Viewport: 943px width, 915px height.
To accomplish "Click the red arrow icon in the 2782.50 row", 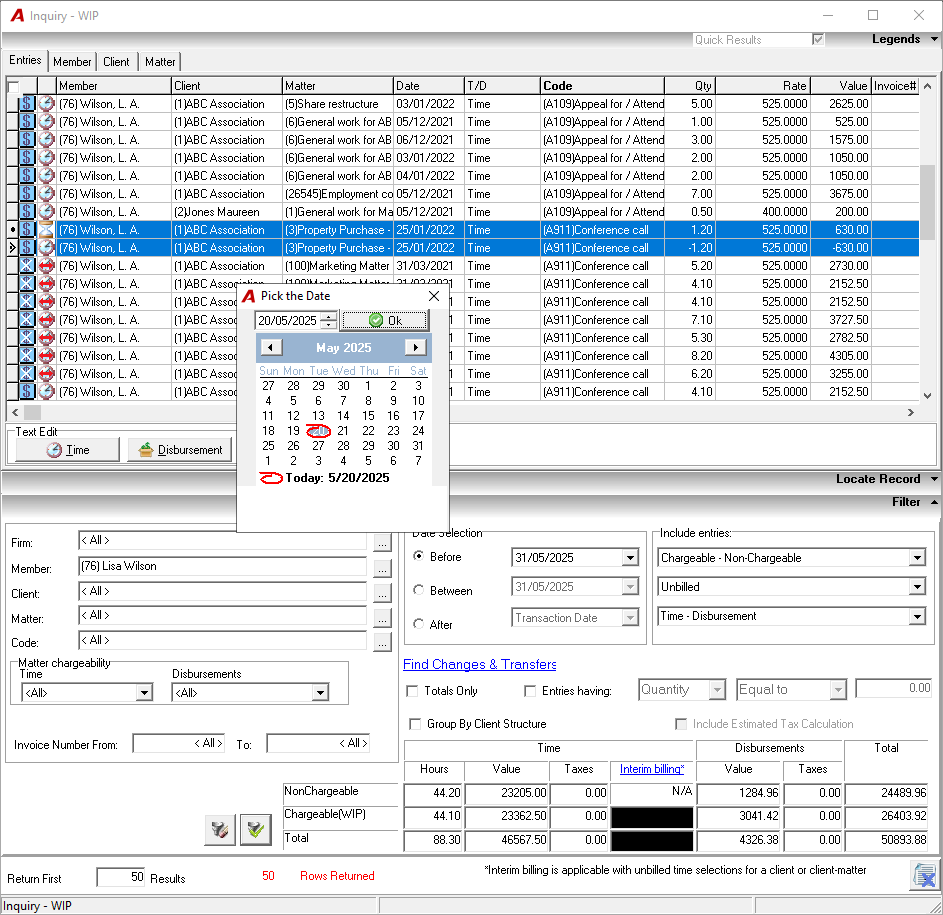I will pyautogui.click(x=46, y=338).
